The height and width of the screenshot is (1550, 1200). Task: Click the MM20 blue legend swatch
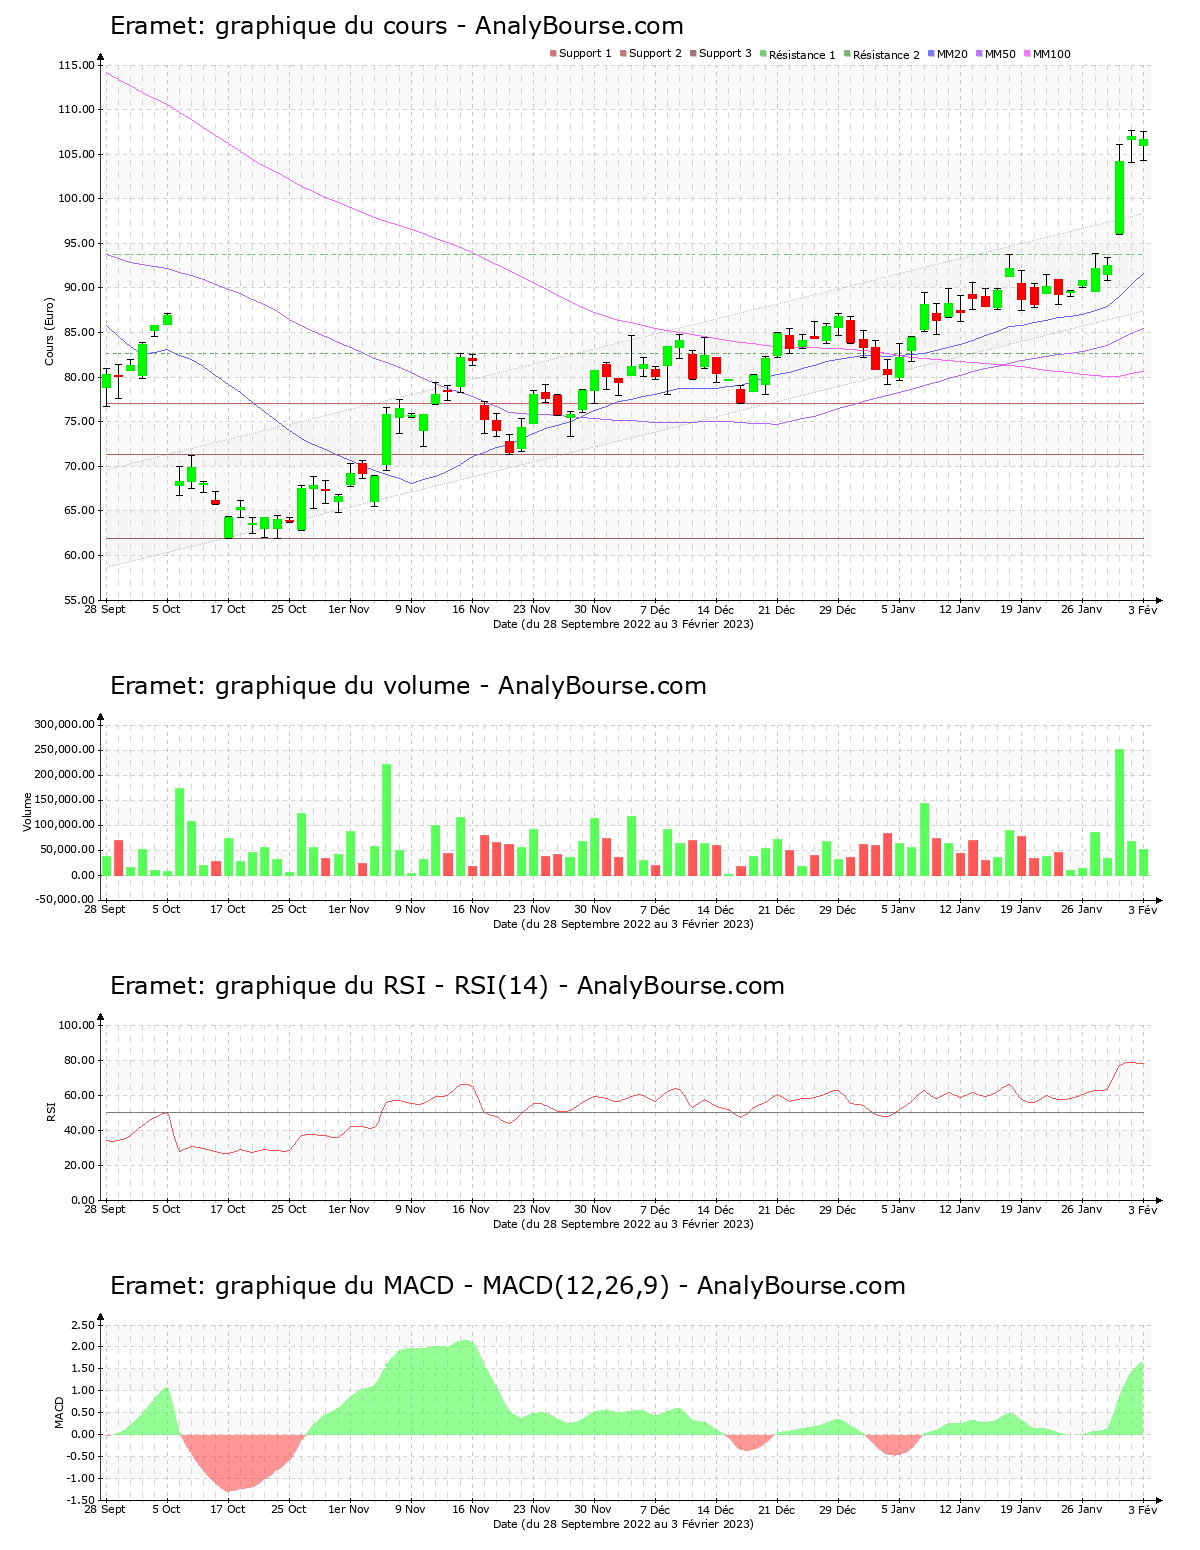coord(931,54)
